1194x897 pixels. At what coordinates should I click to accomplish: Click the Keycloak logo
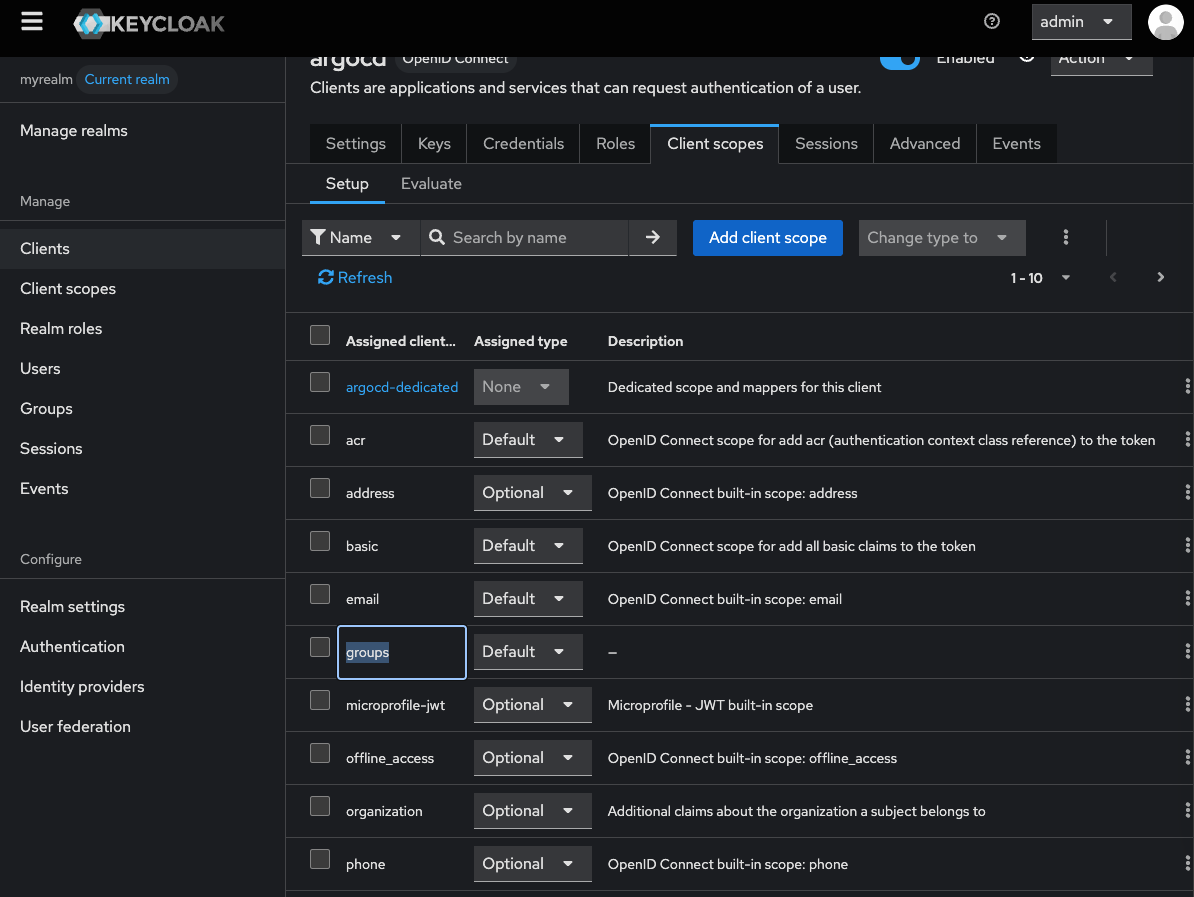point(149,24)
